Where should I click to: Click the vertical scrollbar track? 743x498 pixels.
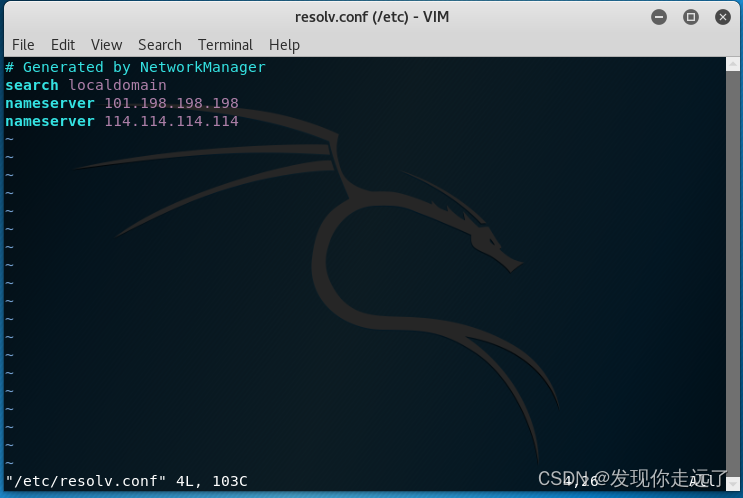(x=733, y=274)
